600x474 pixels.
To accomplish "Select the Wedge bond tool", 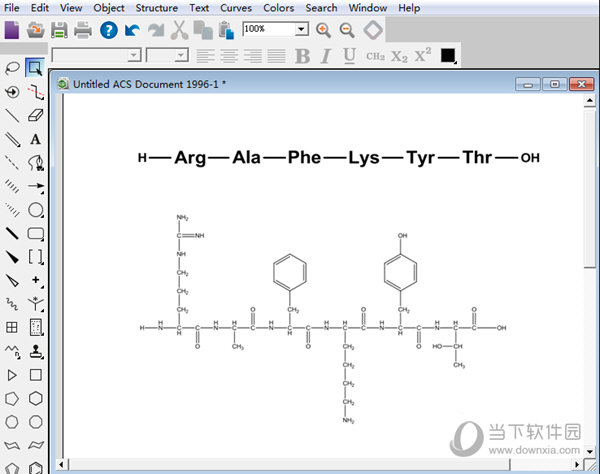I will pos(12,257).
